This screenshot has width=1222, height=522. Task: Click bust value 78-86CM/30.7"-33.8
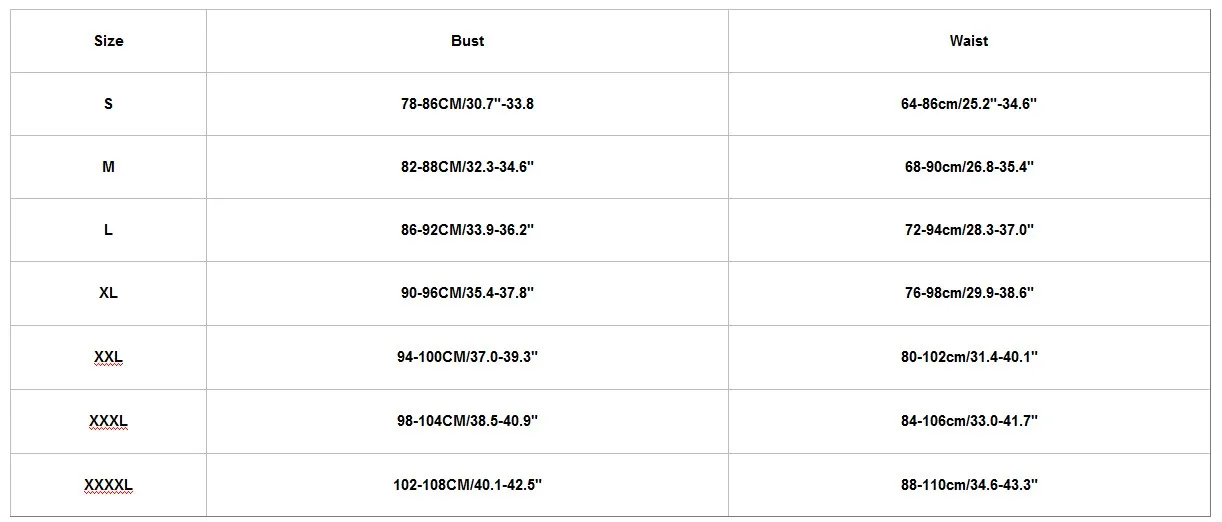467,104
